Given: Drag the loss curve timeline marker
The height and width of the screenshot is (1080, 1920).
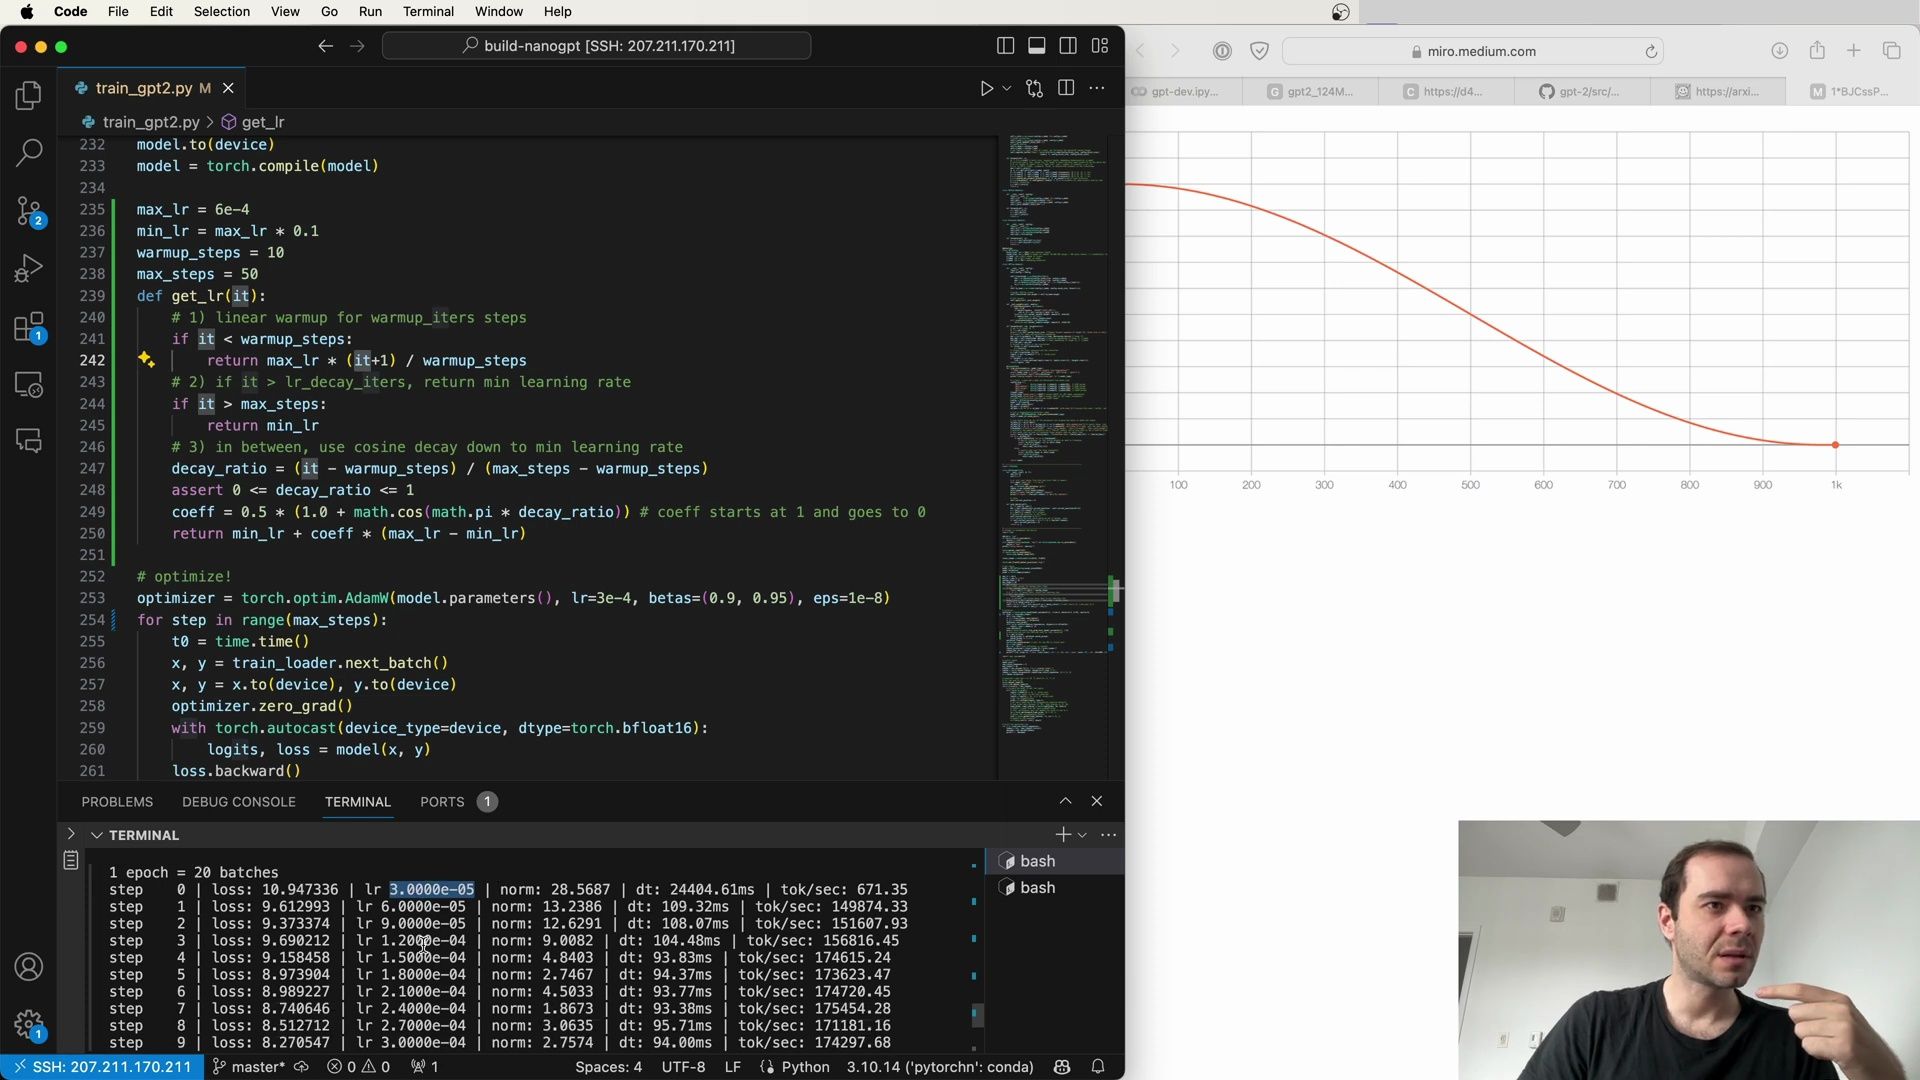Looking at the screenshot, I should (1836, 444).
